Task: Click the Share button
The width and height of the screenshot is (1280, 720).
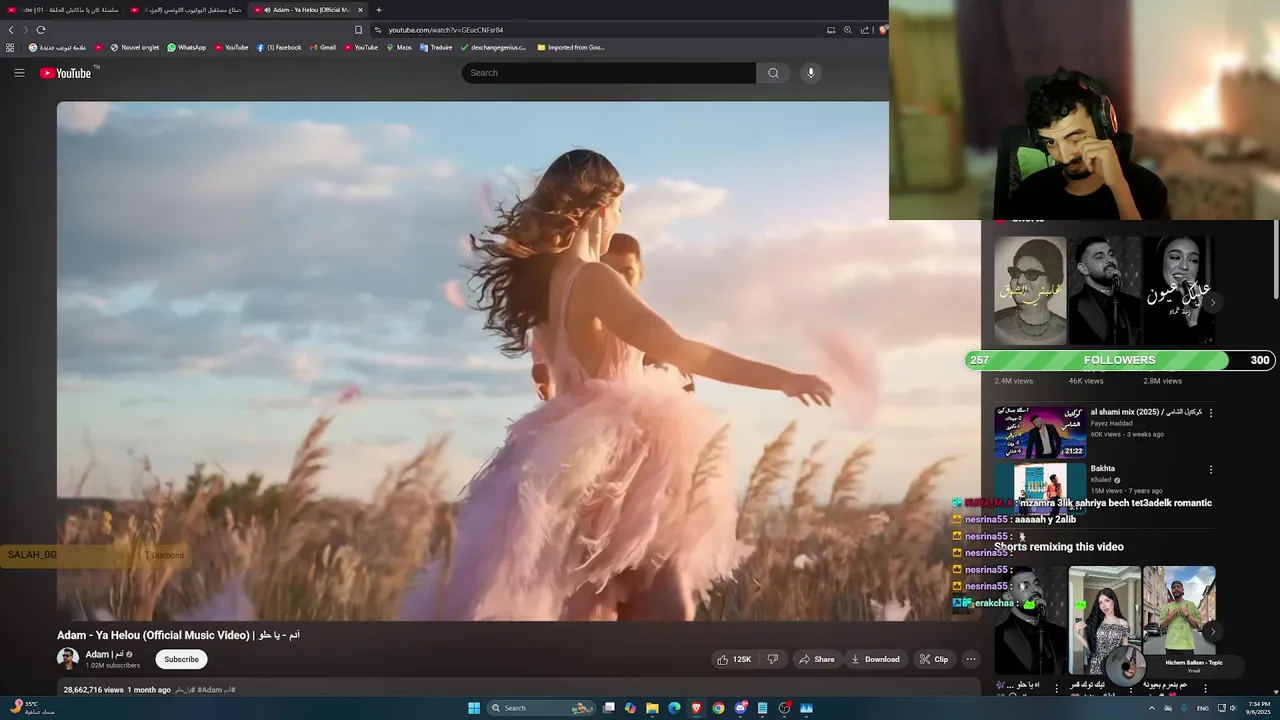Action: [x=816, y=659]
